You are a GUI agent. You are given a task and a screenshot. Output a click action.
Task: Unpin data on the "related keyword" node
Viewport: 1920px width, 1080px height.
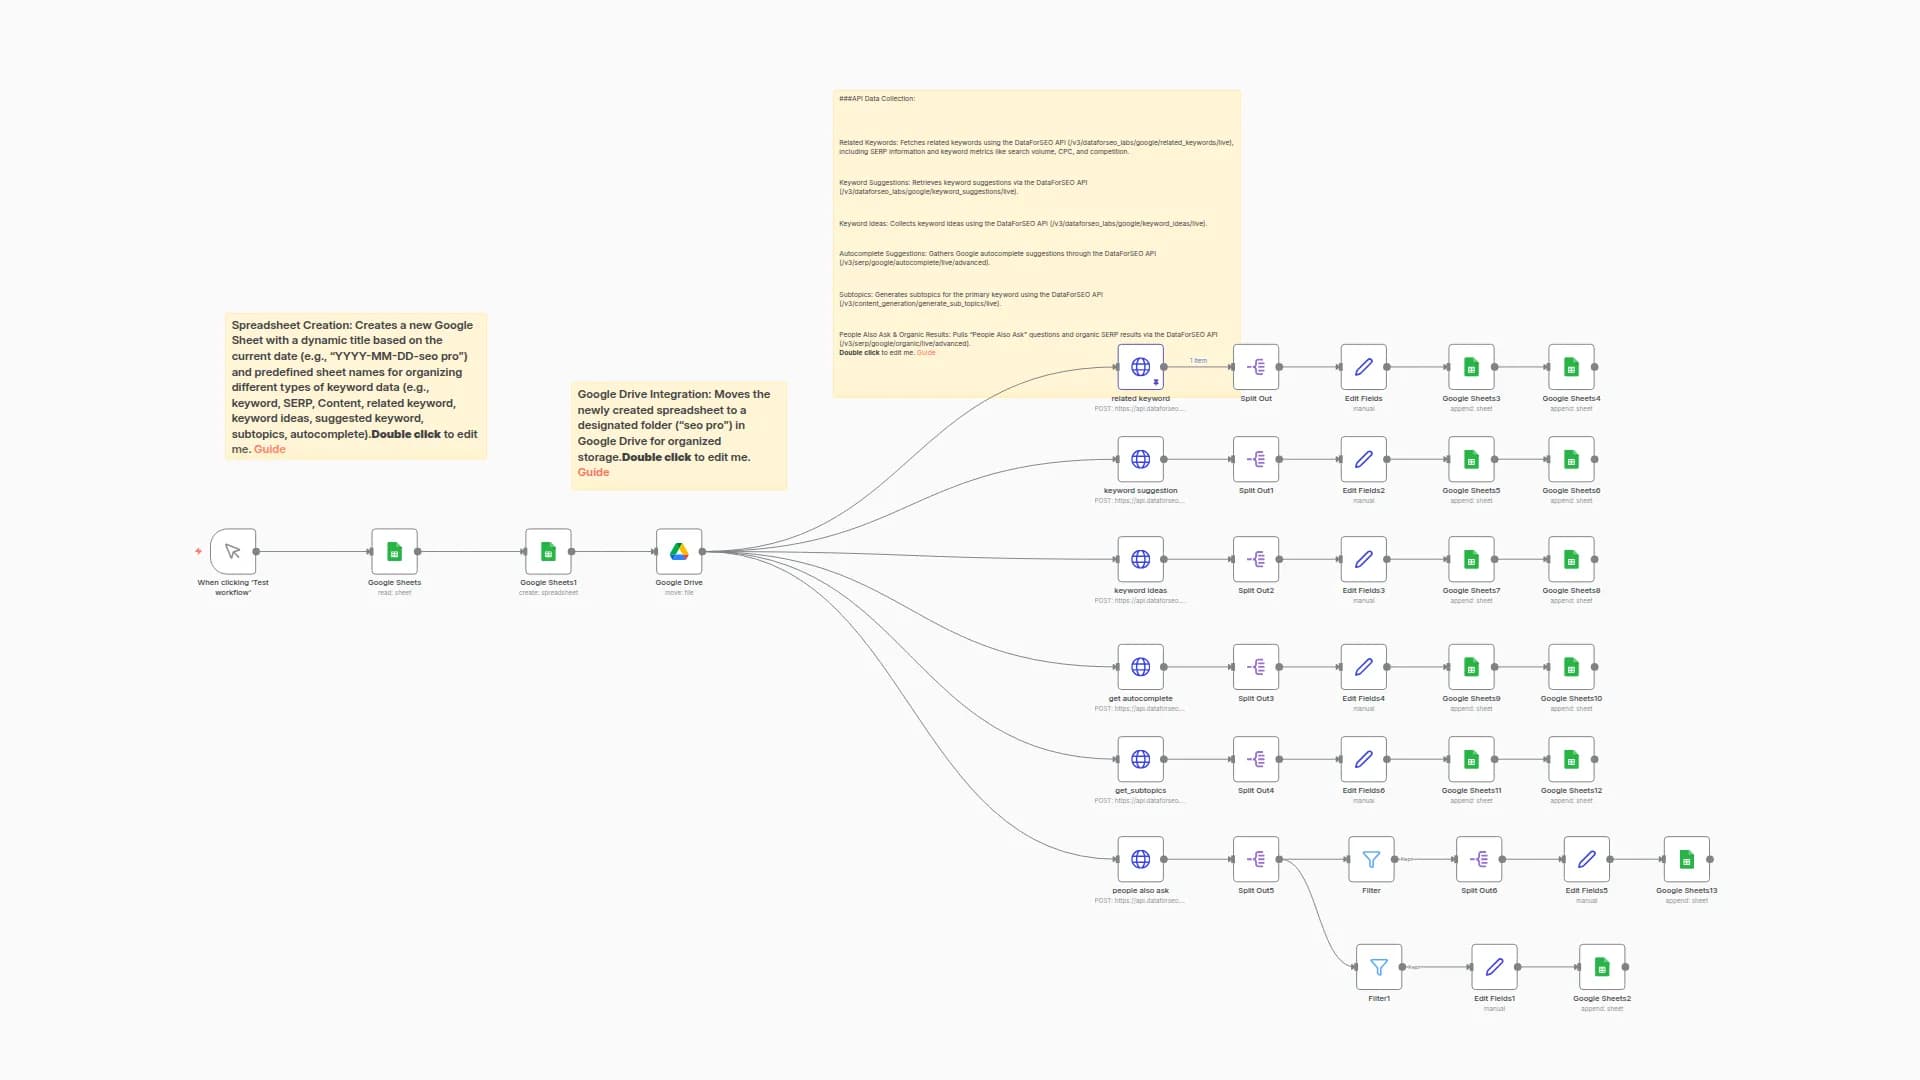point(1155,380)
